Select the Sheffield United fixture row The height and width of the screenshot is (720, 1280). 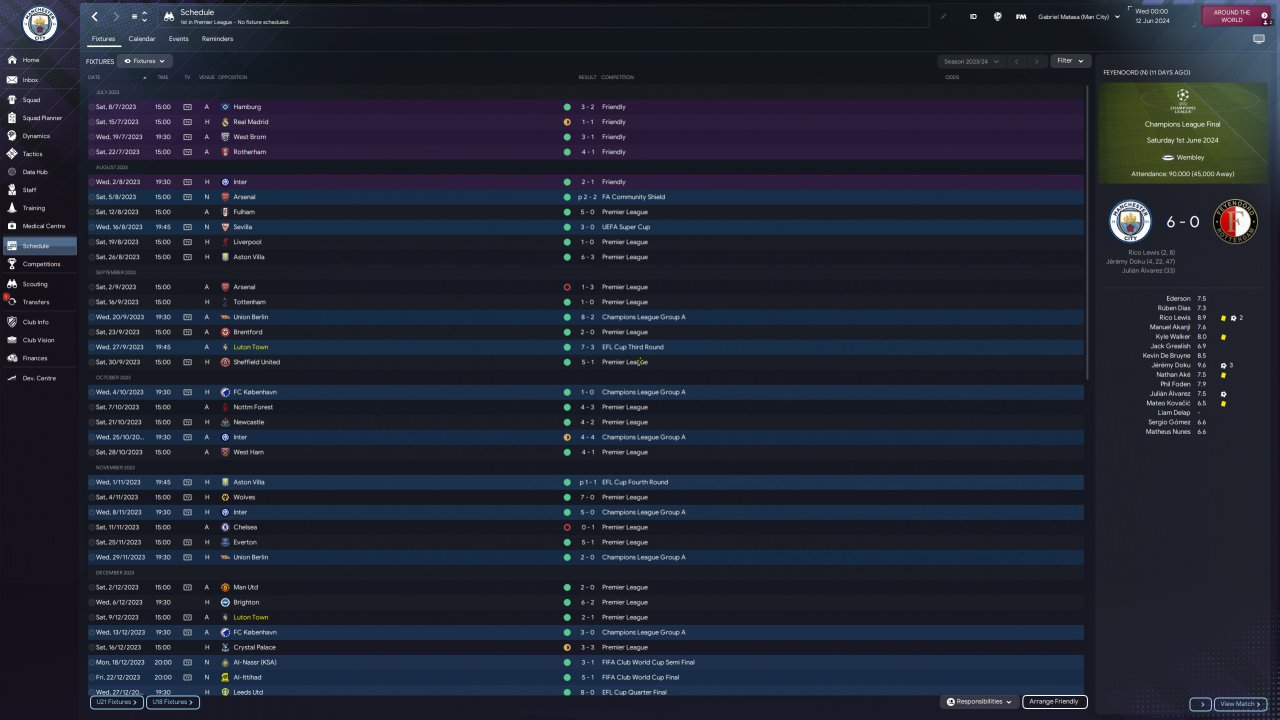[x=585, y=362]
